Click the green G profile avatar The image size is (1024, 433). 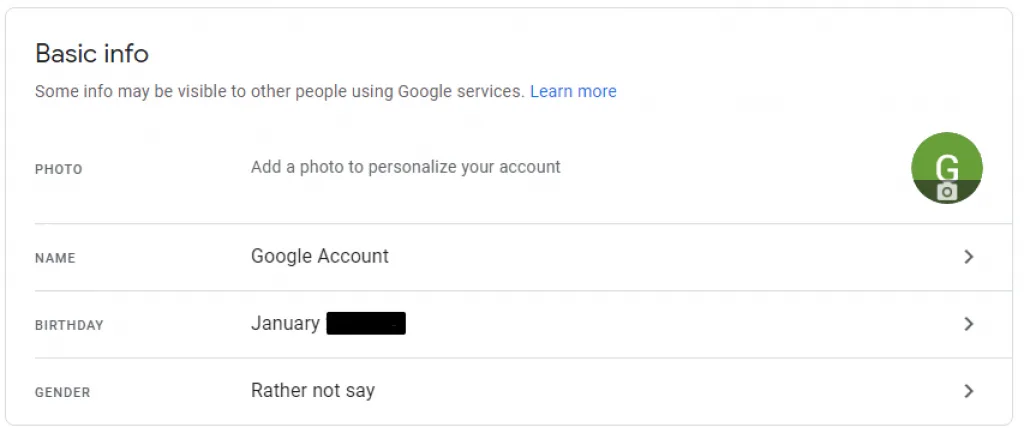click(947, 168)
